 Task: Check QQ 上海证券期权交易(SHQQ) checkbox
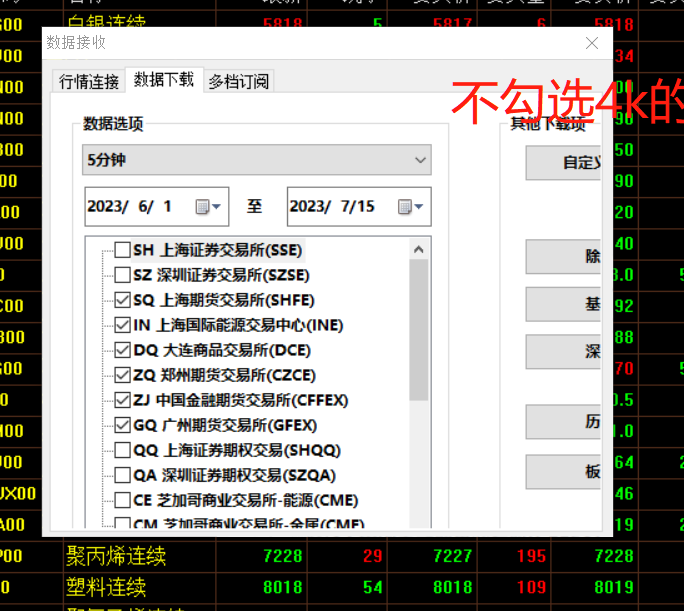point(122,450)
